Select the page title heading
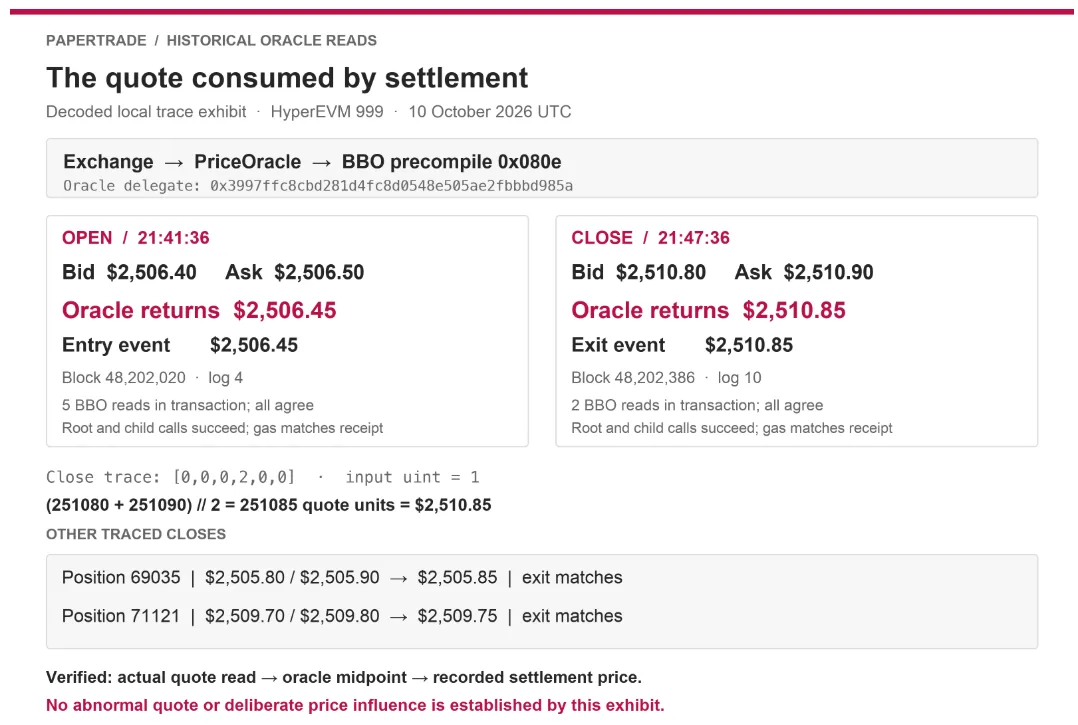Screen dimensions: 1078x725 (x=287, y=78)
